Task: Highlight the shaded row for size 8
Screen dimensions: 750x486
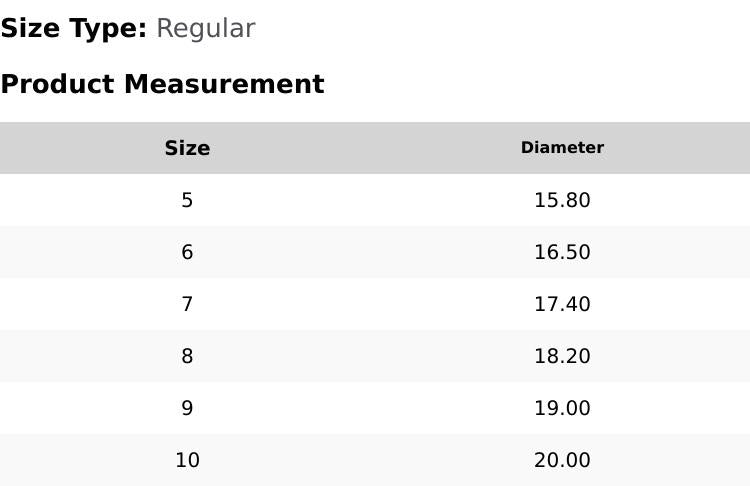Action: (375, 356)
